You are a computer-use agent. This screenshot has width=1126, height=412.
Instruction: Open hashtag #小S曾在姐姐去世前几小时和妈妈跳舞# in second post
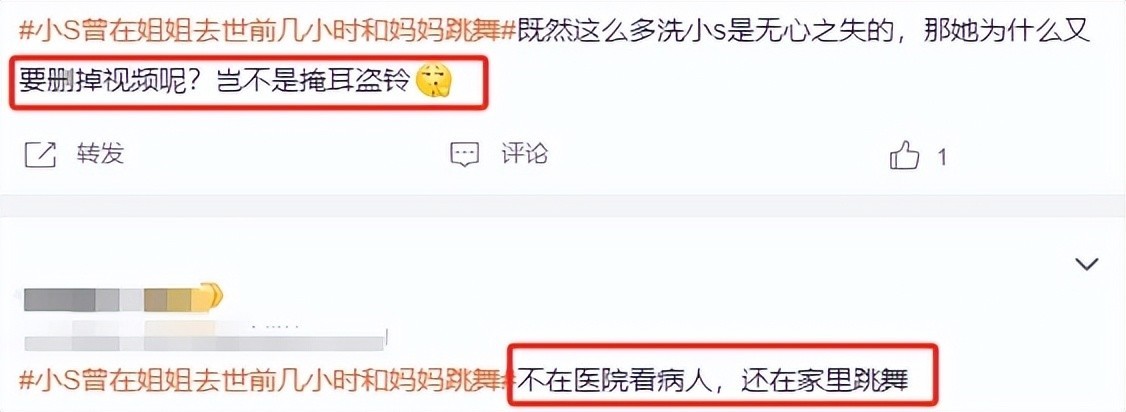[267, 378]
